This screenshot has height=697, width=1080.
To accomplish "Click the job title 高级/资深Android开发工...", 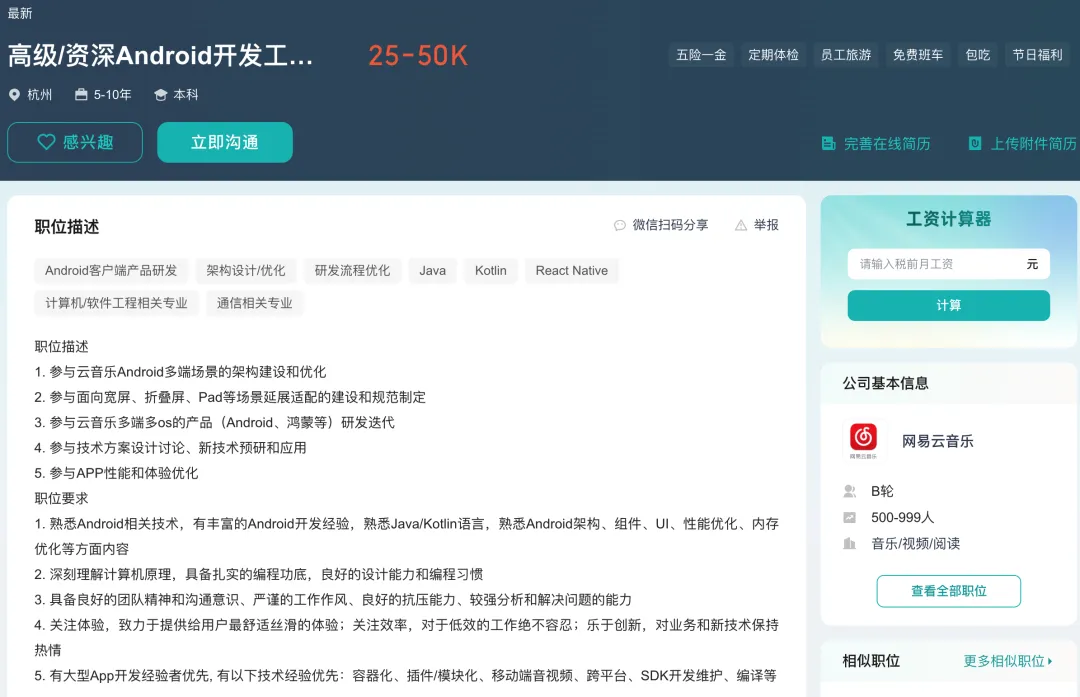I will point(160,56).
